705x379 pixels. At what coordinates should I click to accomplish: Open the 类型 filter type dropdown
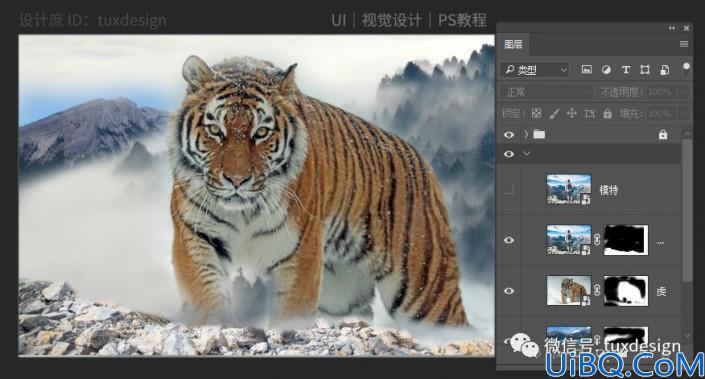click(535, 70)
